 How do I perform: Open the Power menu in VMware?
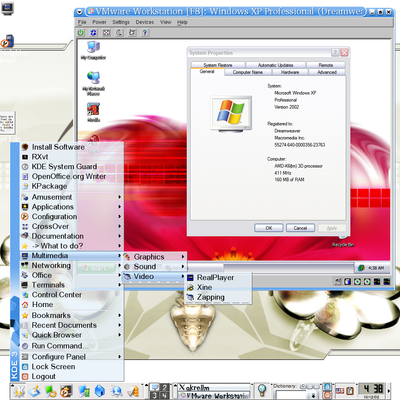[99, 22]
